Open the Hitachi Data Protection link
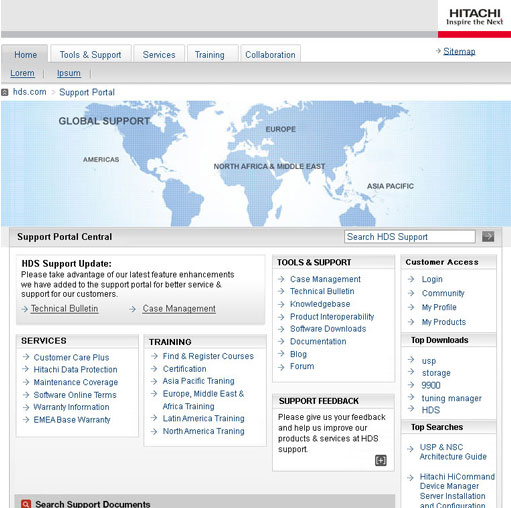 point(75,369)
